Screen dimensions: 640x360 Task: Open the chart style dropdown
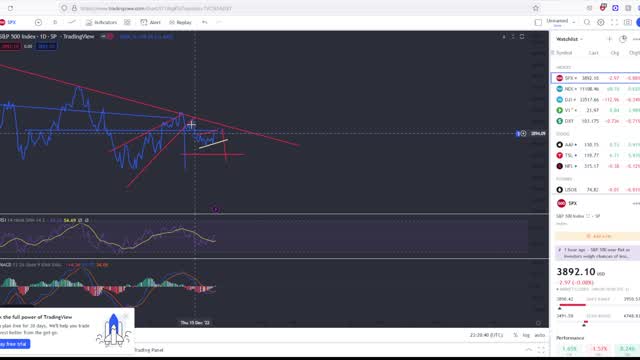pos(72,22)
